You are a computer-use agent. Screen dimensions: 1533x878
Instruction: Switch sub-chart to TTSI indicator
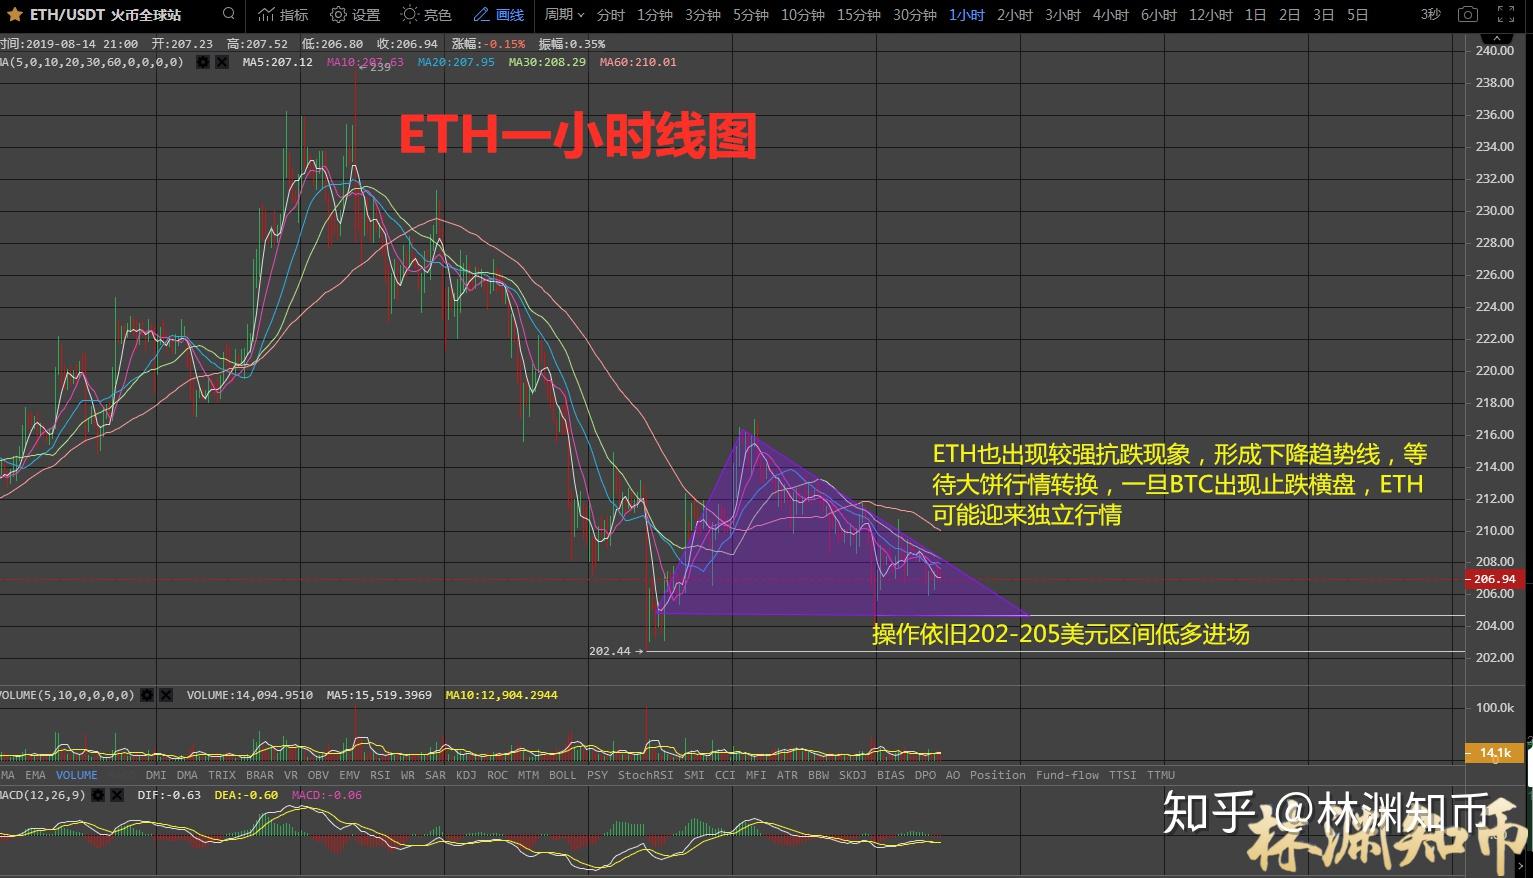point(1123,775)
